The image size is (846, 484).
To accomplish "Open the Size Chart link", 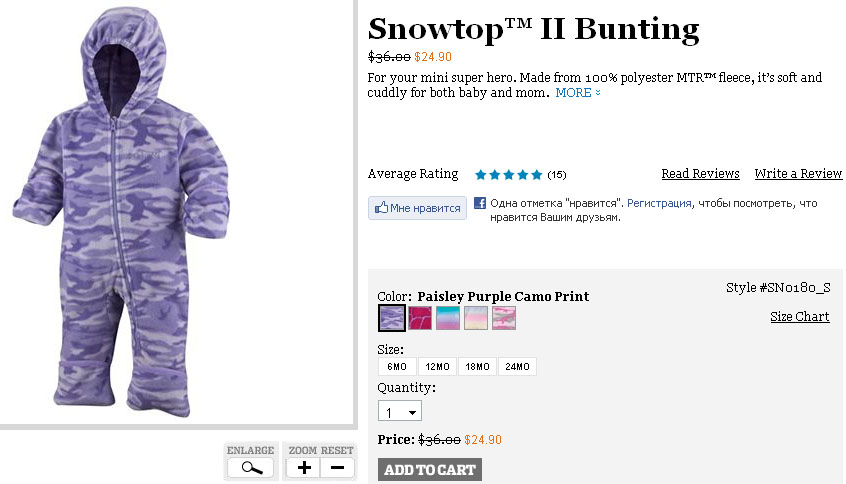I will 799,317.
